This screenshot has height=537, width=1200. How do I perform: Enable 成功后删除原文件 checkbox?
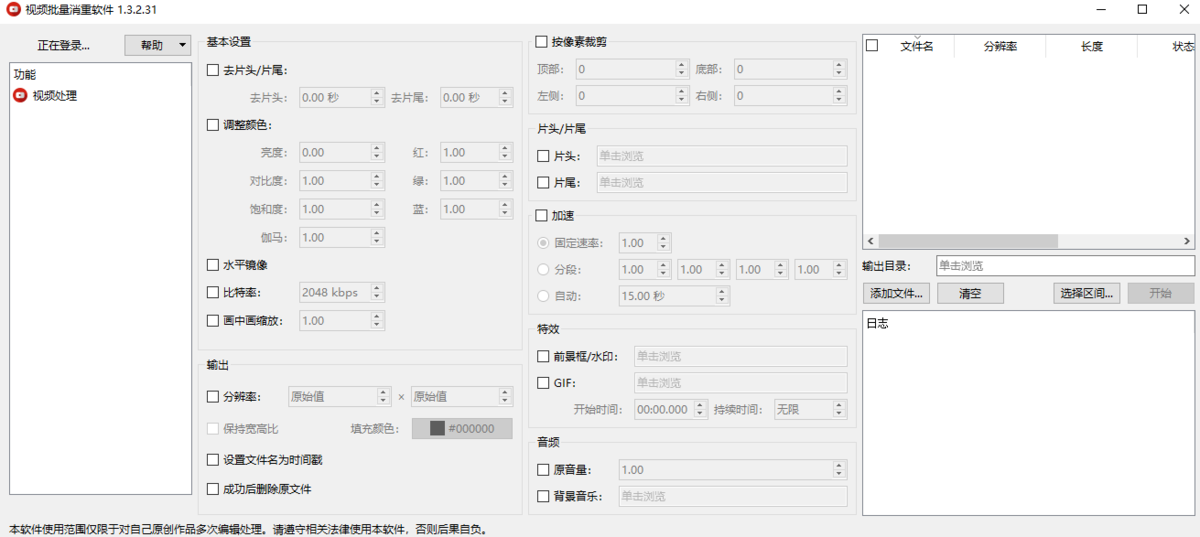[212, 489]
